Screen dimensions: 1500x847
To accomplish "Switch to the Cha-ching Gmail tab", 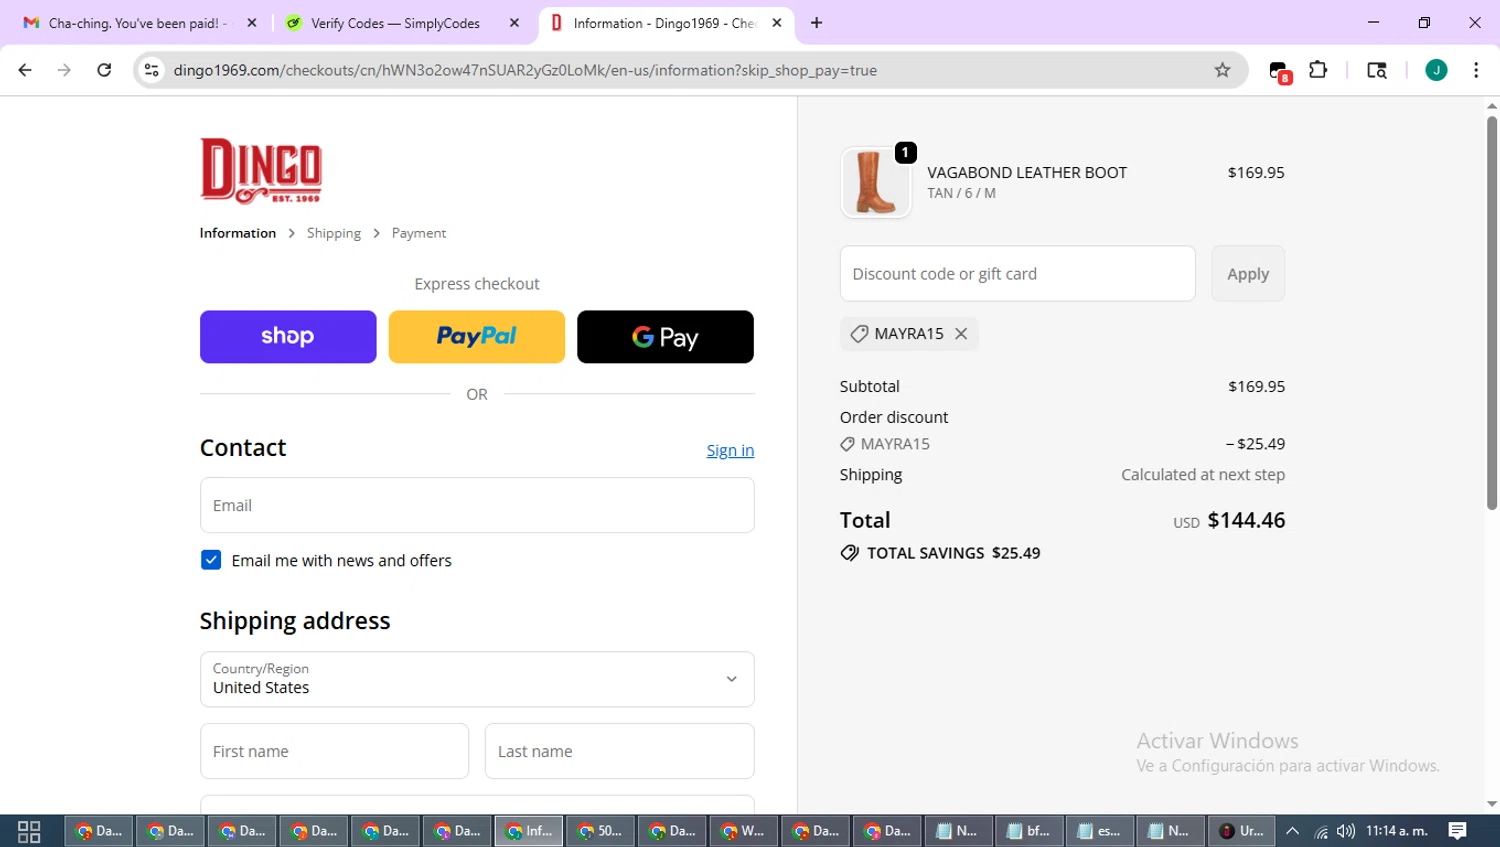I will click(x=140, y=23).
